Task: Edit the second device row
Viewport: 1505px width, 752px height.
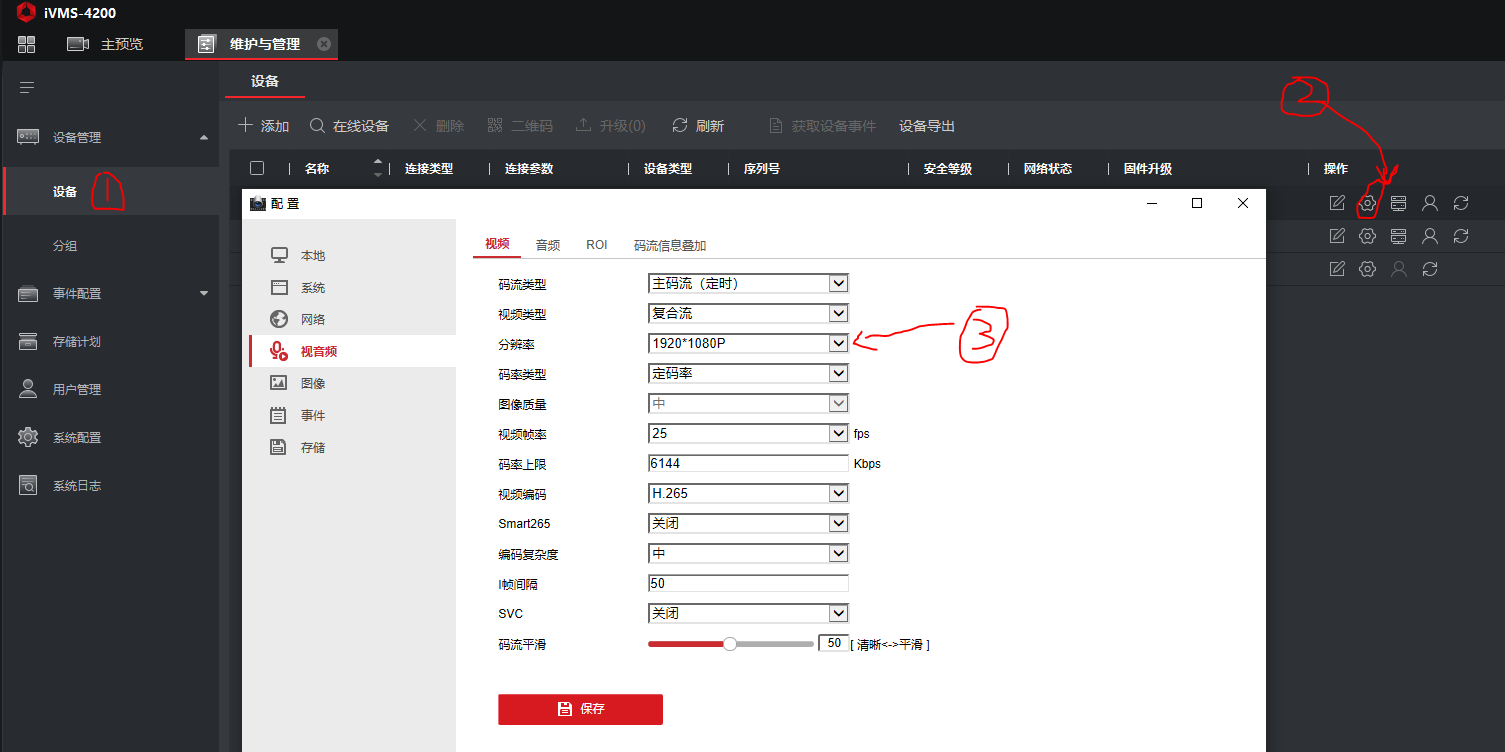Action: coord(1337,236)
